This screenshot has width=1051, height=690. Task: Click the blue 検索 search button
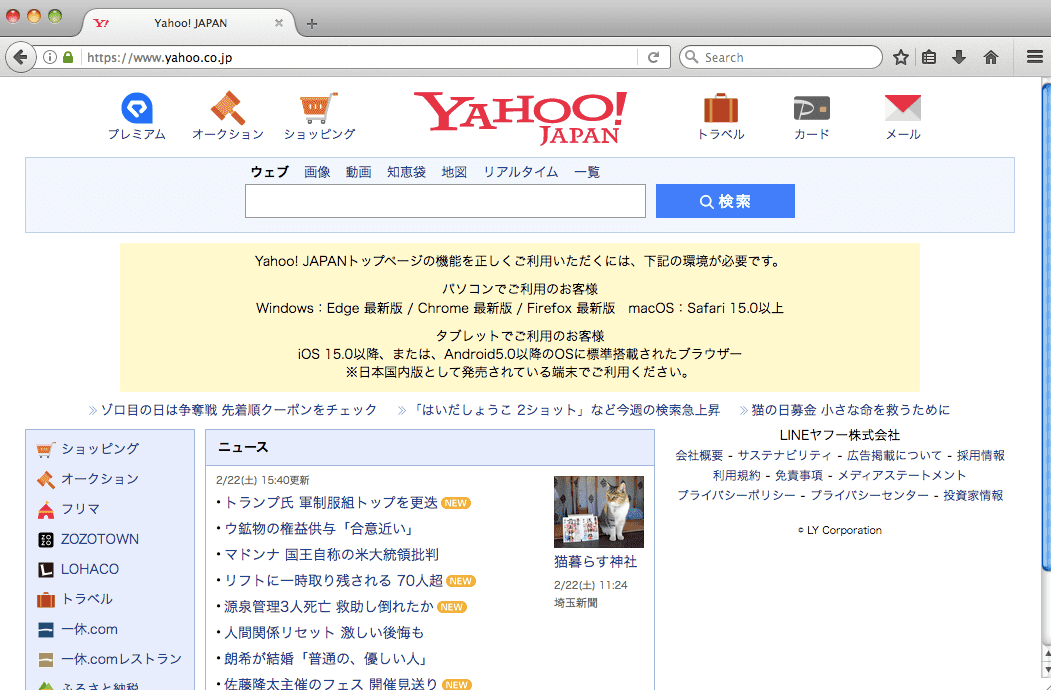[x=725, y=201]
